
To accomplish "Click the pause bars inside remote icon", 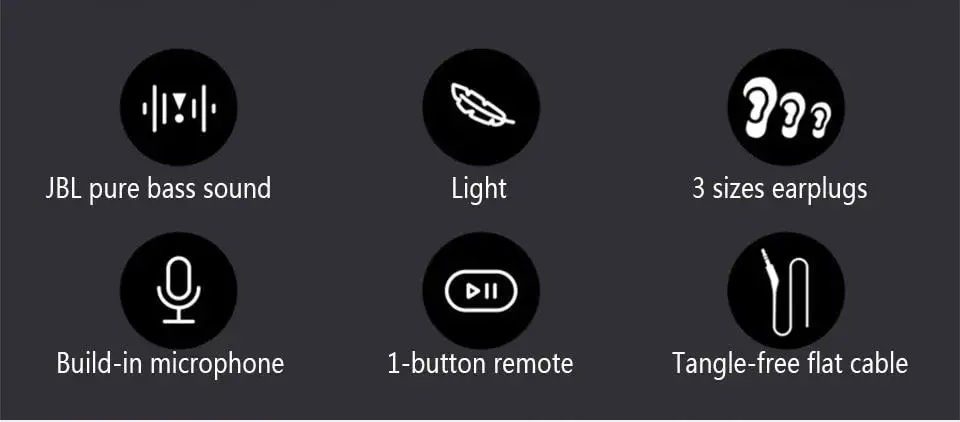I will tap(491, 291).
